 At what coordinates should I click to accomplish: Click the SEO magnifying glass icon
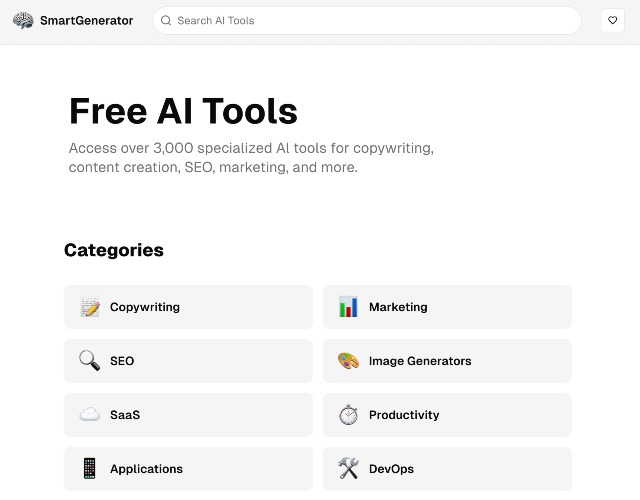point(89,360)
